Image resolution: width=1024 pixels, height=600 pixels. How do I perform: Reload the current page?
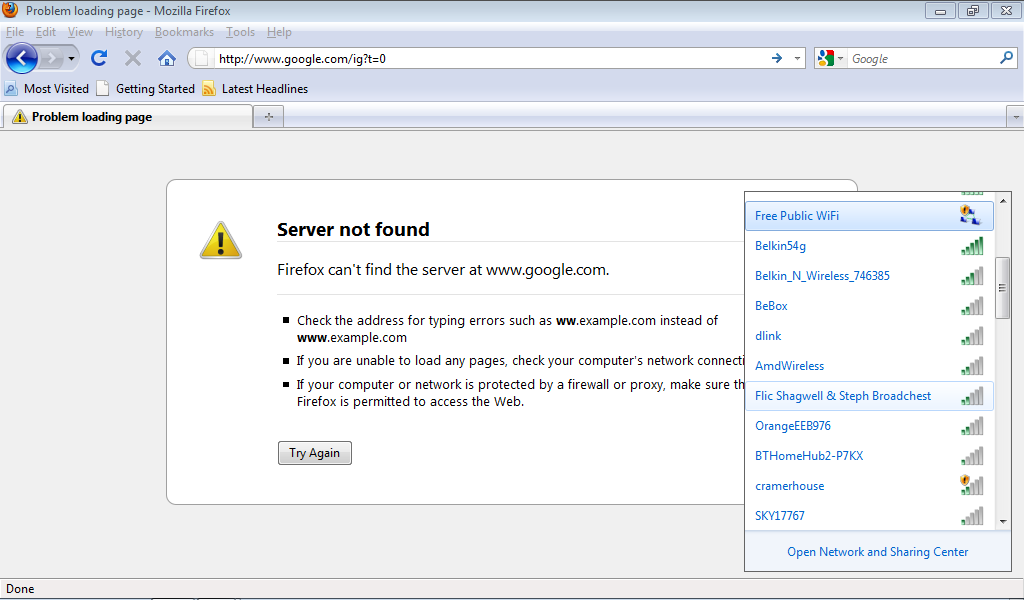[x=99, y=59]
